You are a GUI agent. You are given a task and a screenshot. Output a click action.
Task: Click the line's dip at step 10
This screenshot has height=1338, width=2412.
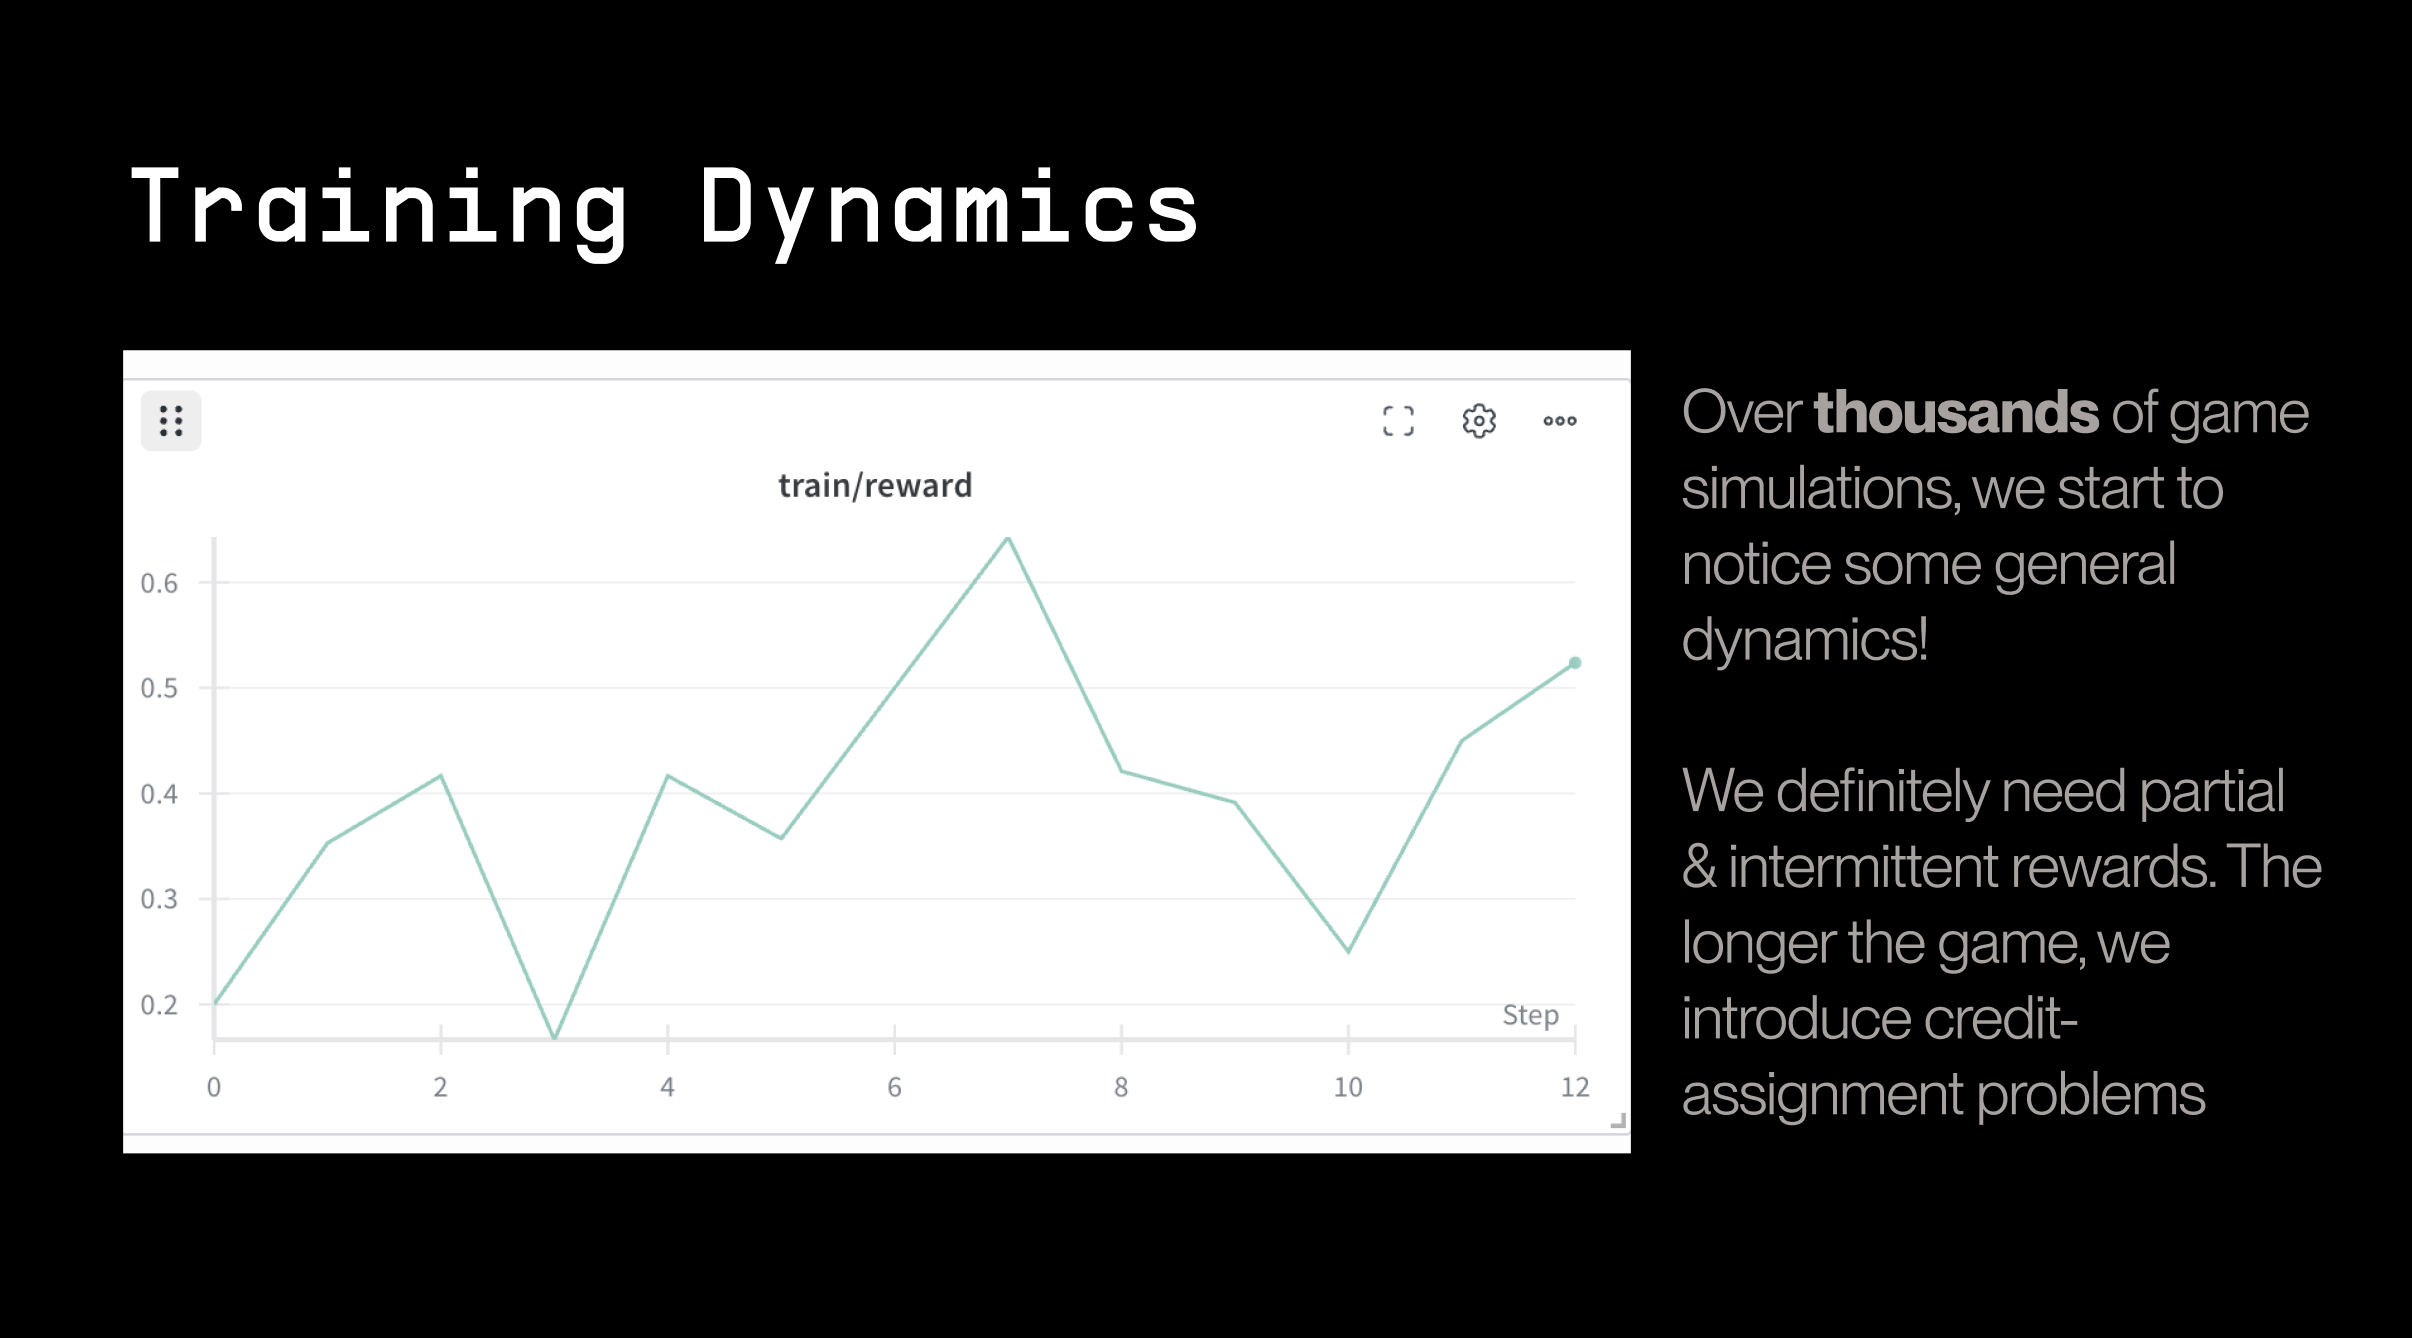(x=1348, y=951)
